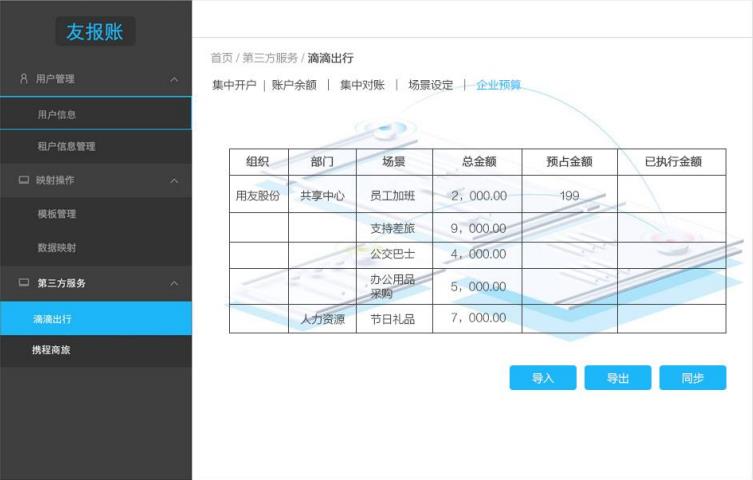This screenshot has width=753, height=480.
Task: Click the 场景 column header
Action: (x=394, y=162)
